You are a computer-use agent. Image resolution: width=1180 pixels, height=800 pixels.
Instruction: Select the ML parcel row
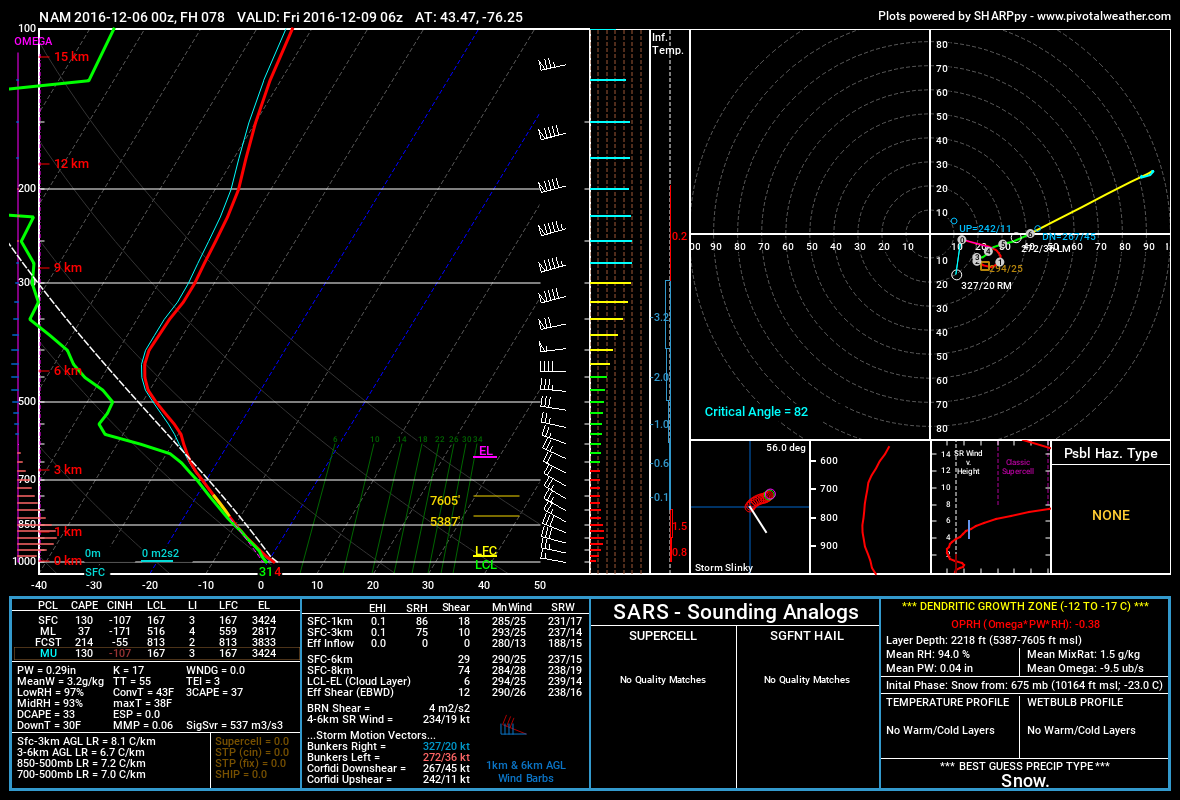click(156, 631)
